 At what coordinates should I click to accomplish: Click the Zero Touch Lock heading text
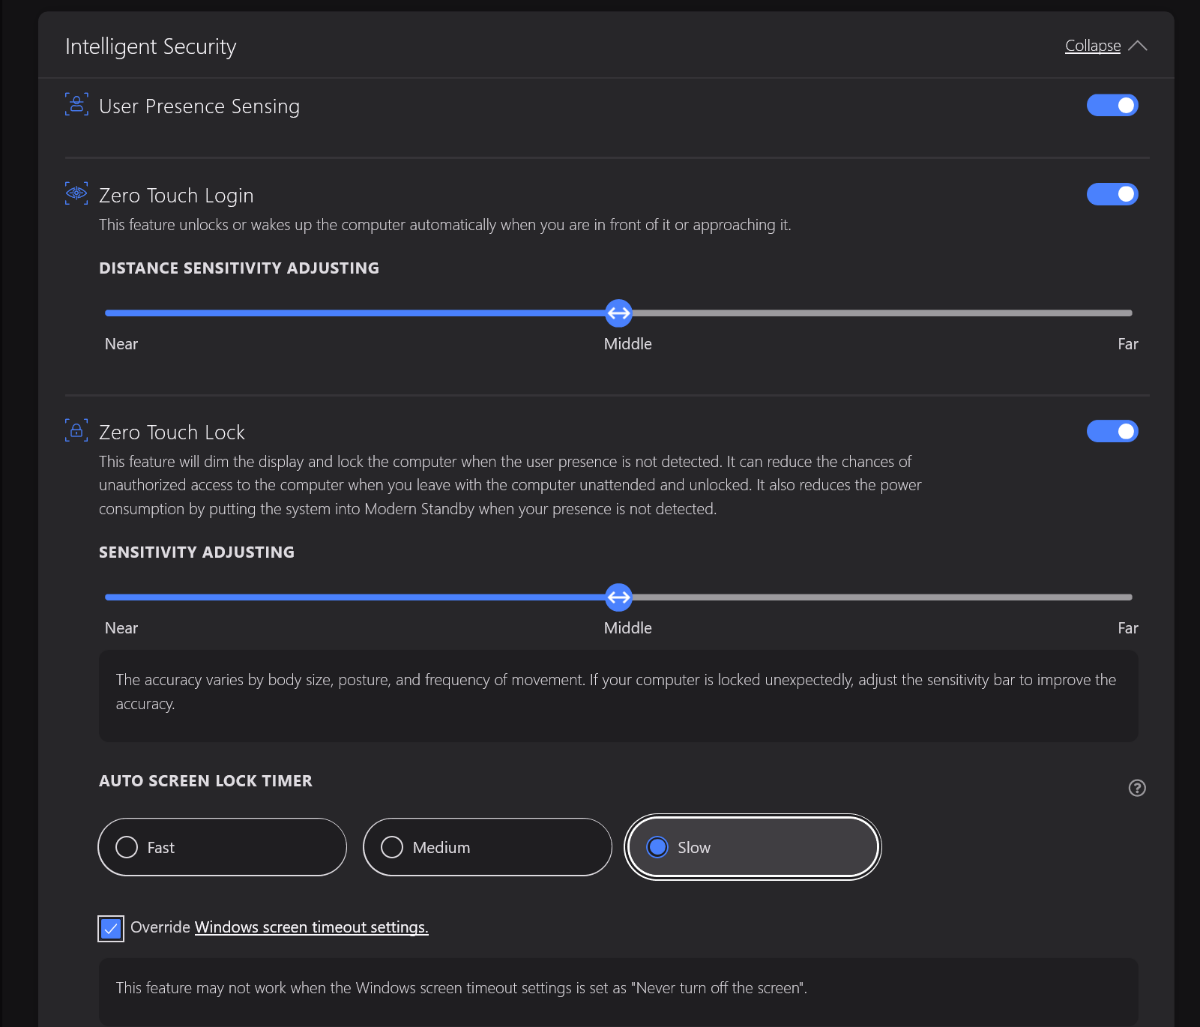coord(171,432)
